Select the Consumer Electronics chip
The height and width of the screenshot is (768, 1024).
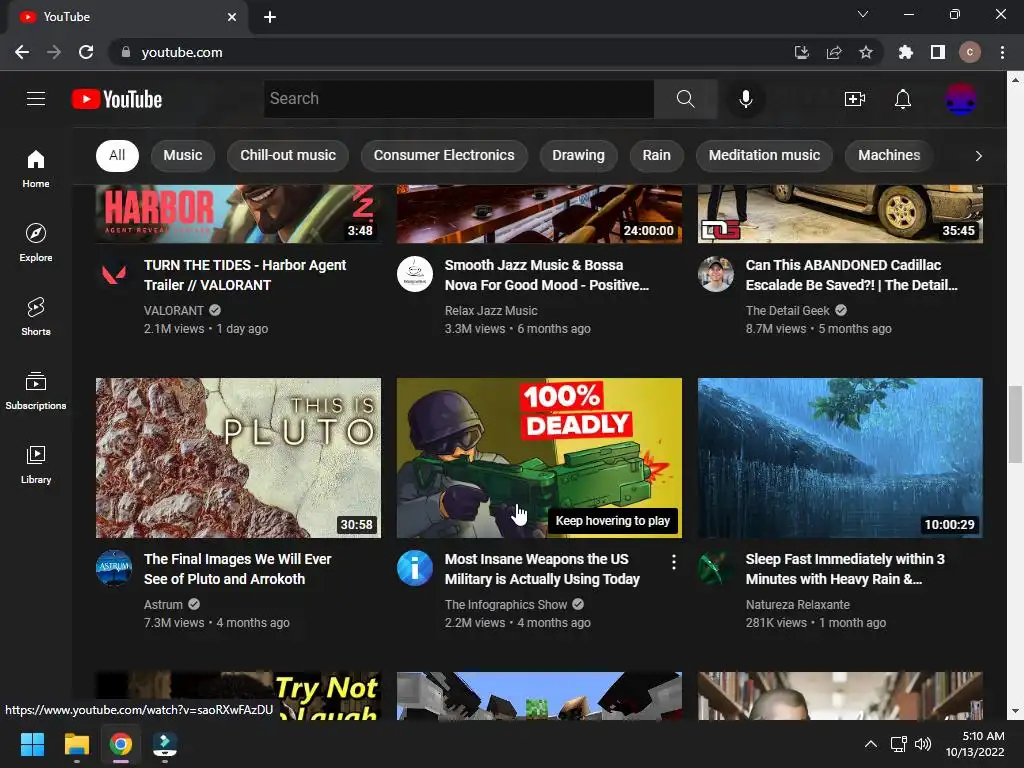(x=444, y=155)
